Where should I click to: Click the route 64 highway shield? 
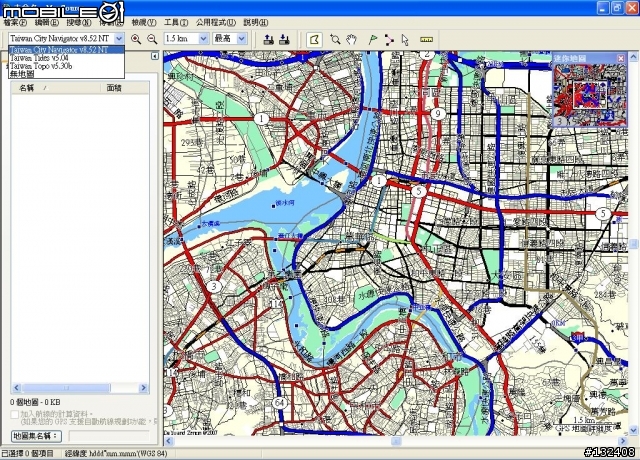pos(280,403)
